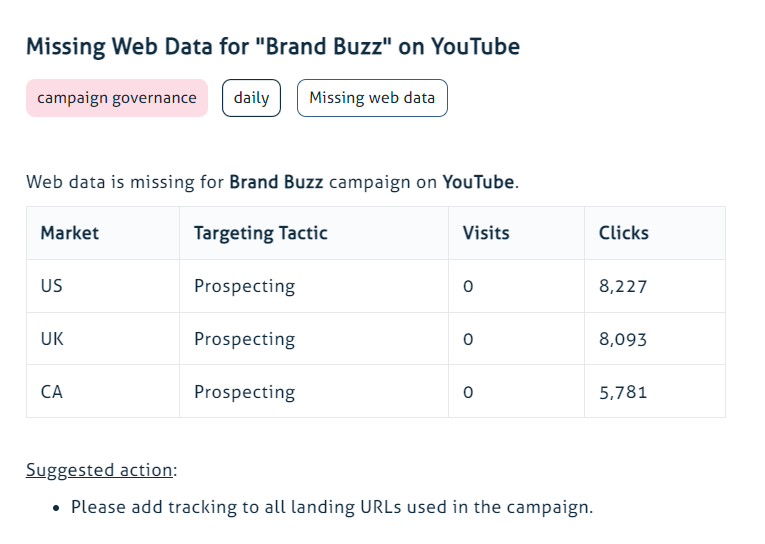Select the UK market cell
765x544 pixels.
pos(52,339)
